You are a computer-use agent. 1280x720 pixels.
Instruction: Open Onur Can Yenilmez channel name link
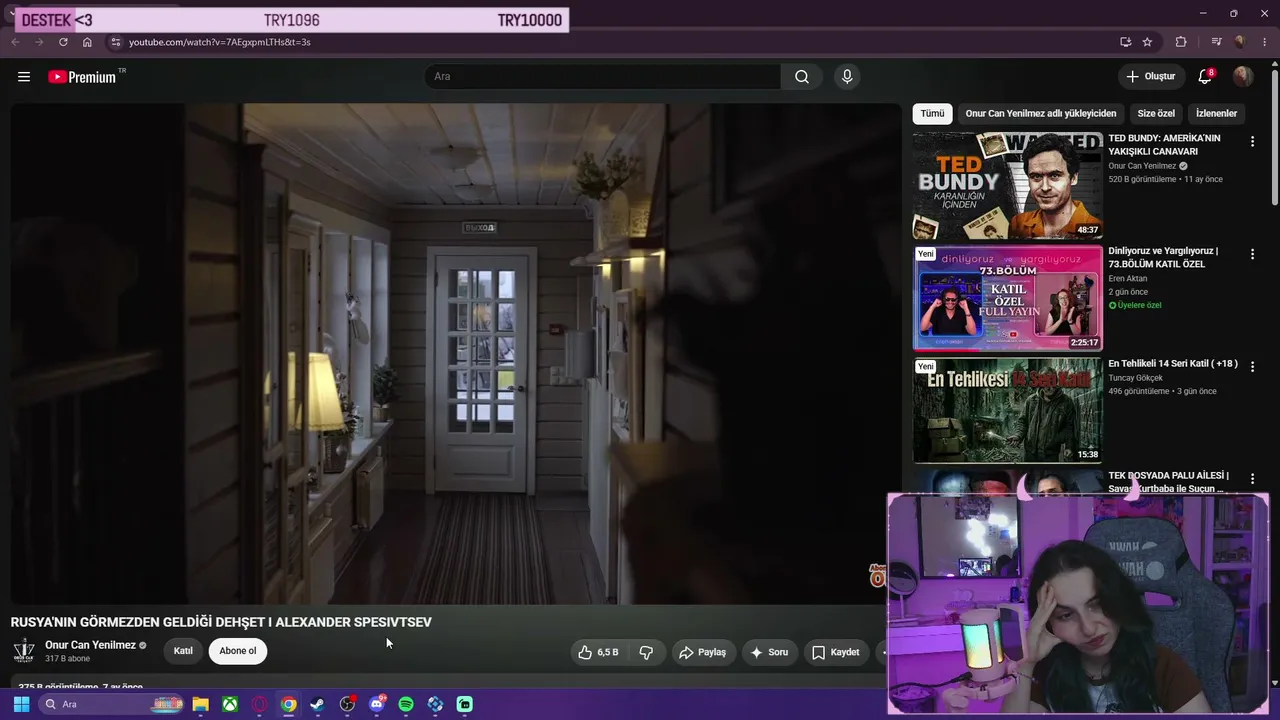(x=90, y=645)
